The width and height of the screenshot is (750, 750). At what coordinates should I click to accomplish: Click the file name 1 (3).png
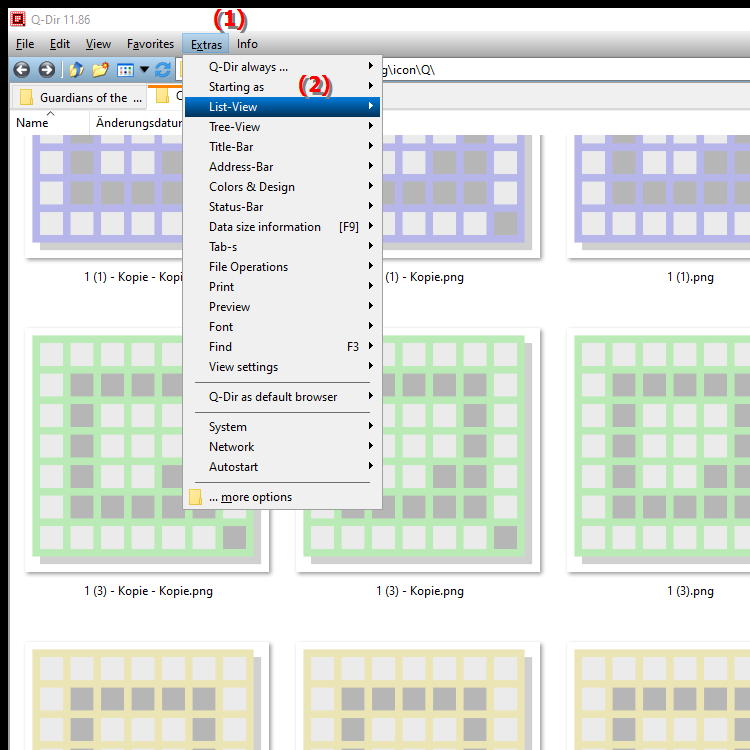click(x=690, y=591)
